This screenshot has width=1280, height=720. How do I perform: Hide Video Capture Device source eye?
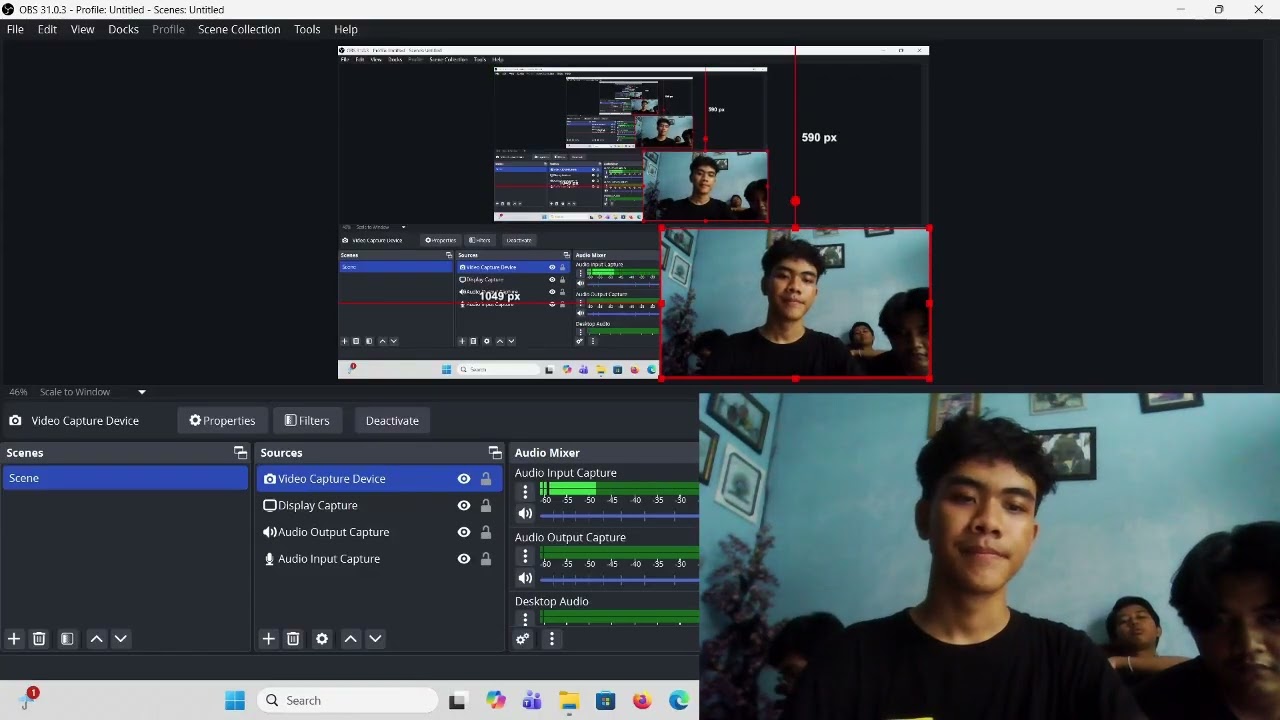pyautogui.click(x=464, y=479)
